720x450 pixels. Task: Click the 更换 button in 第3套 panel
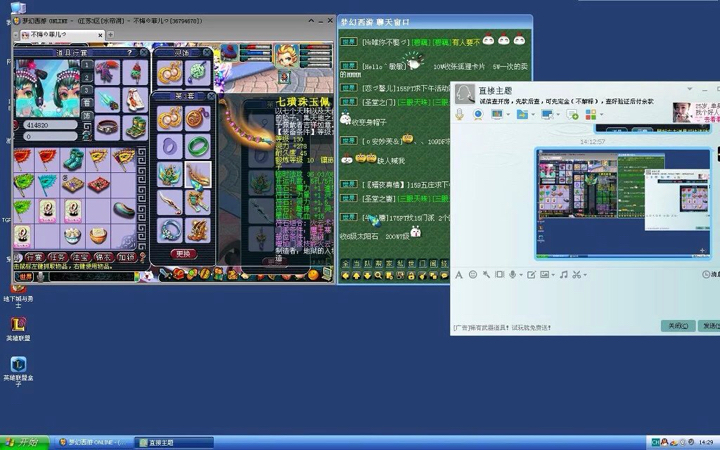183,254
